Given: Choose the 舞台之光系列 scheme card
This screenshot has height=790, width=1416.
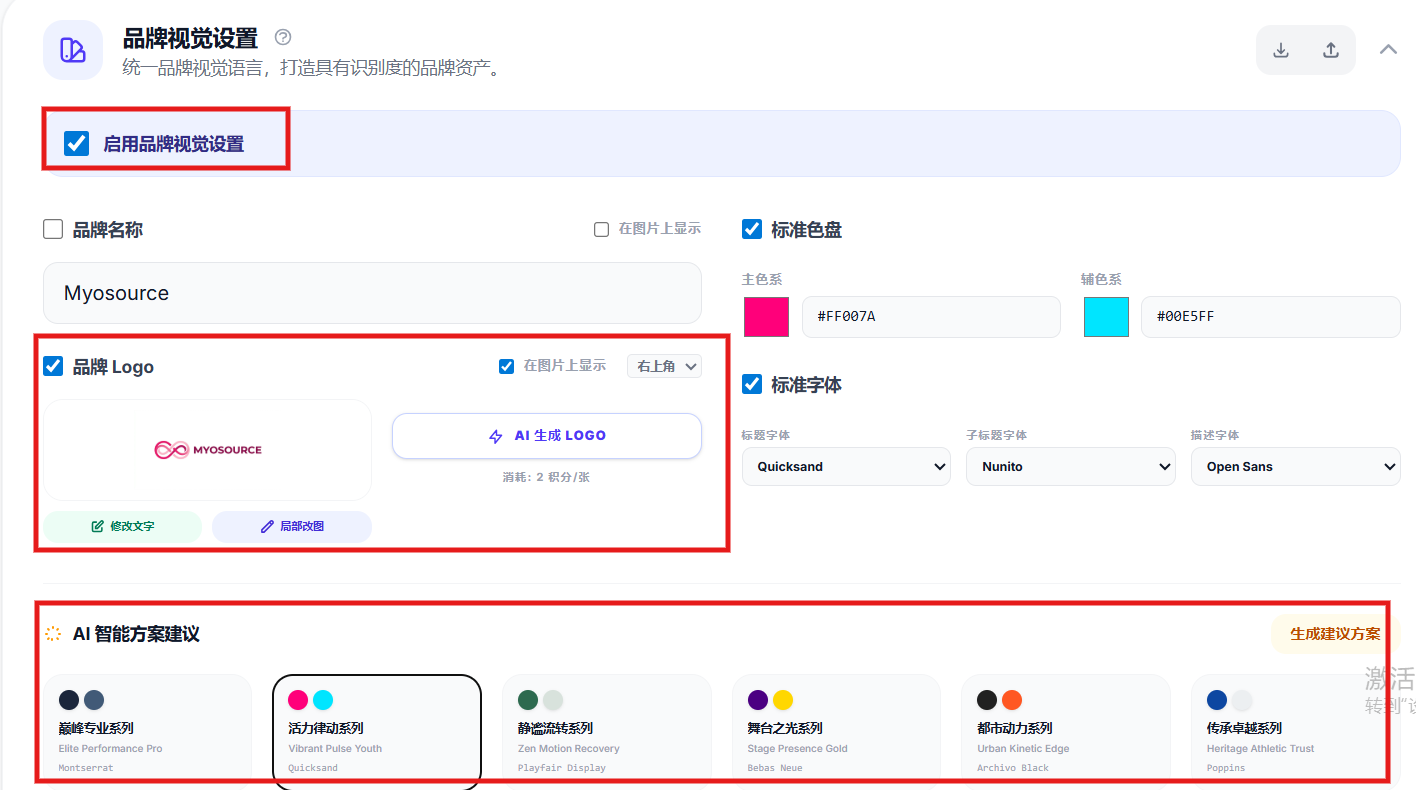Looking at the screenshot, I should click(x=836, y=728).
